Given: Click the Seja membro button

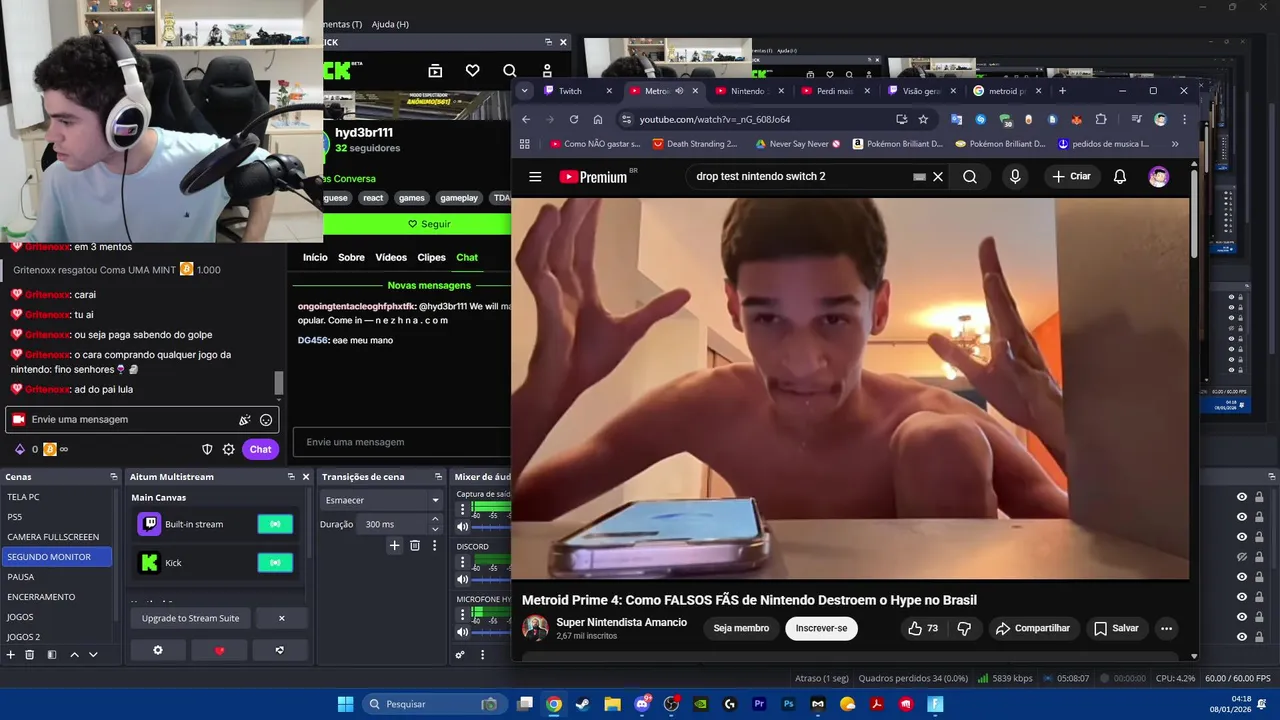Looking at the screenshot, I should [741, 628].
